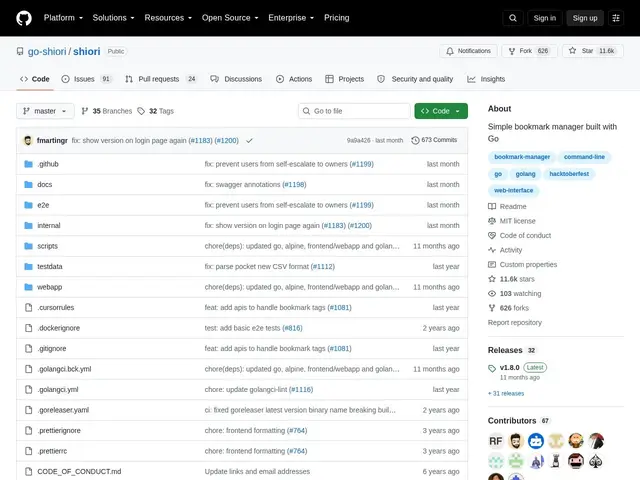Switch to the Pull requests tab
Viewport: 640px width, 480px height.
[161, 79]
